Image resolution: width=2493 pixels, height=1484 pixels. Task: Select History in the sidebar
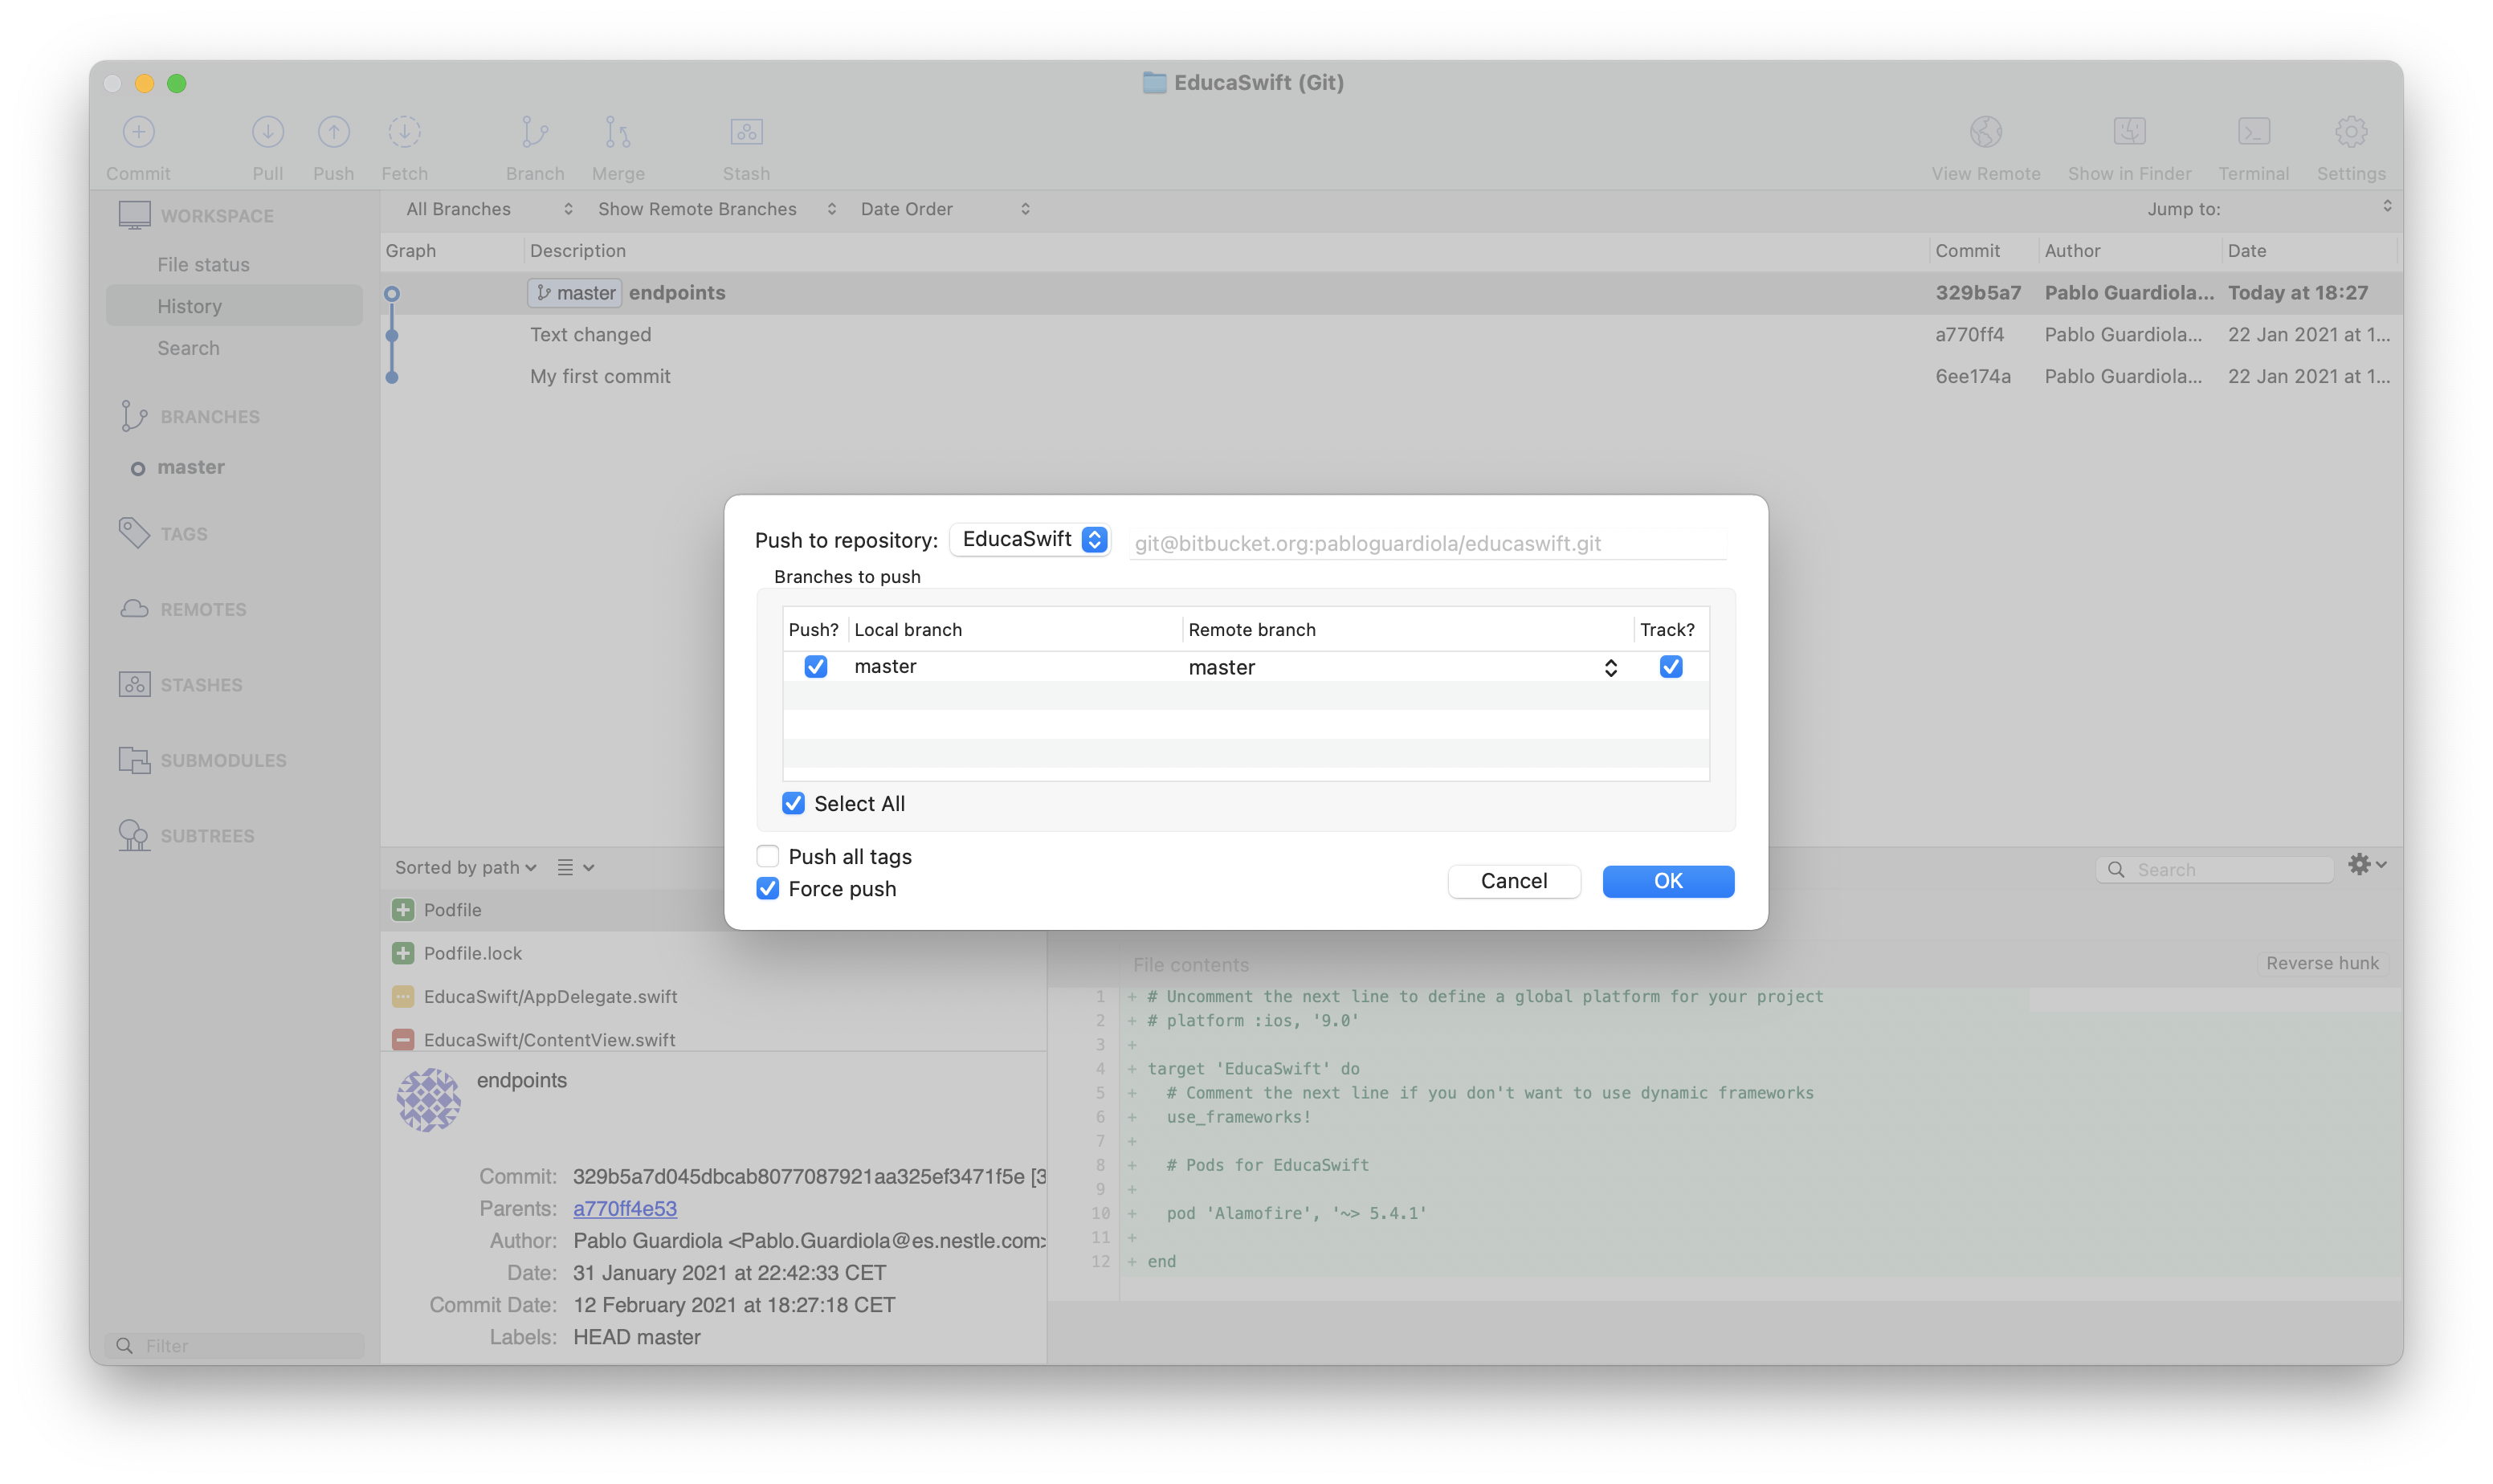234,306
